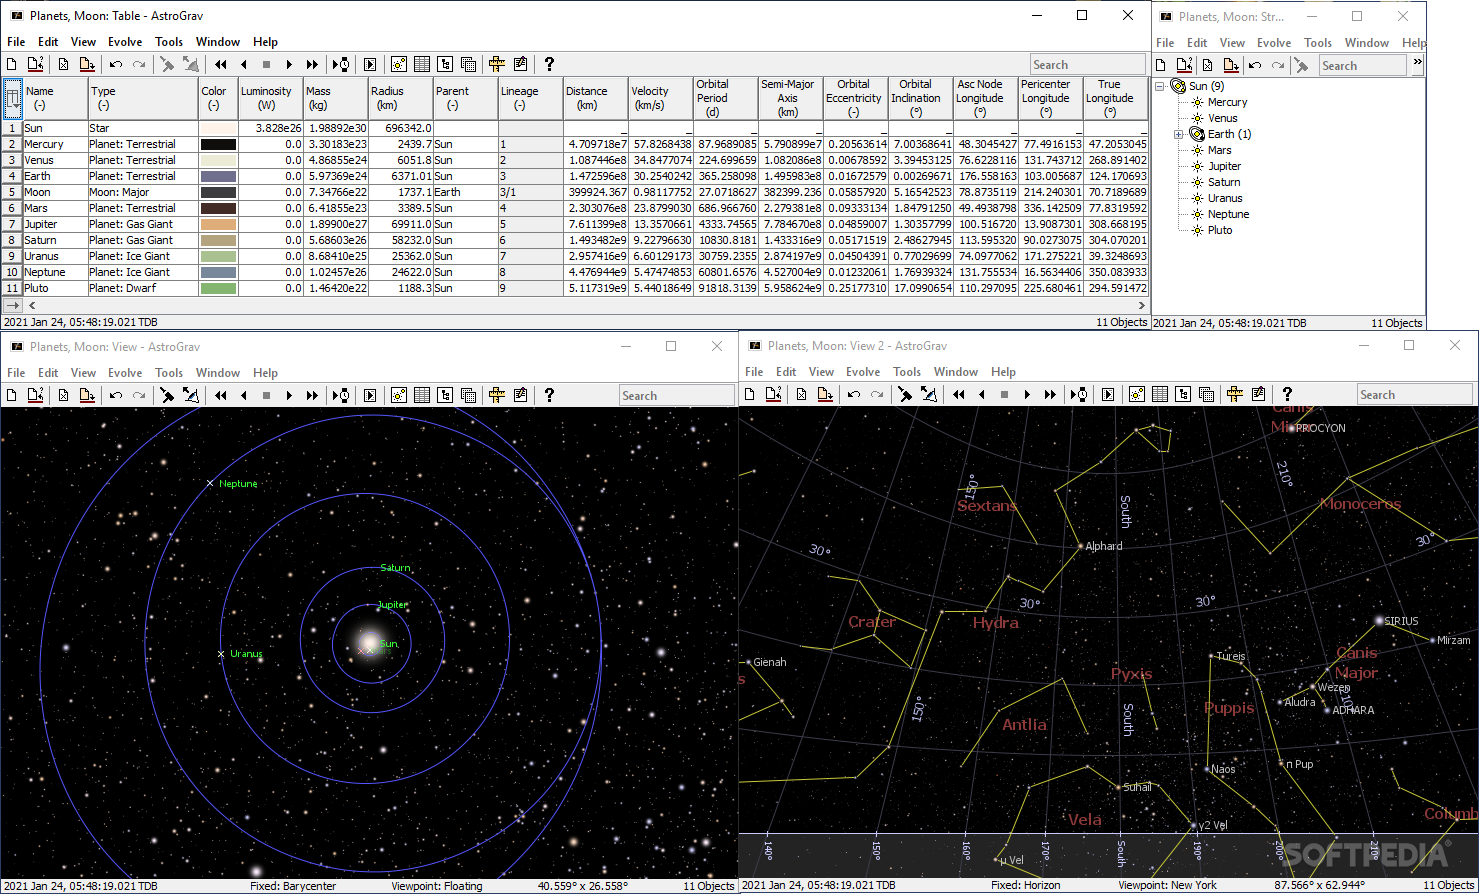Click the Mass (kg) column header
This screenshot has height=894, width=1479.
[x=335, y=98]
